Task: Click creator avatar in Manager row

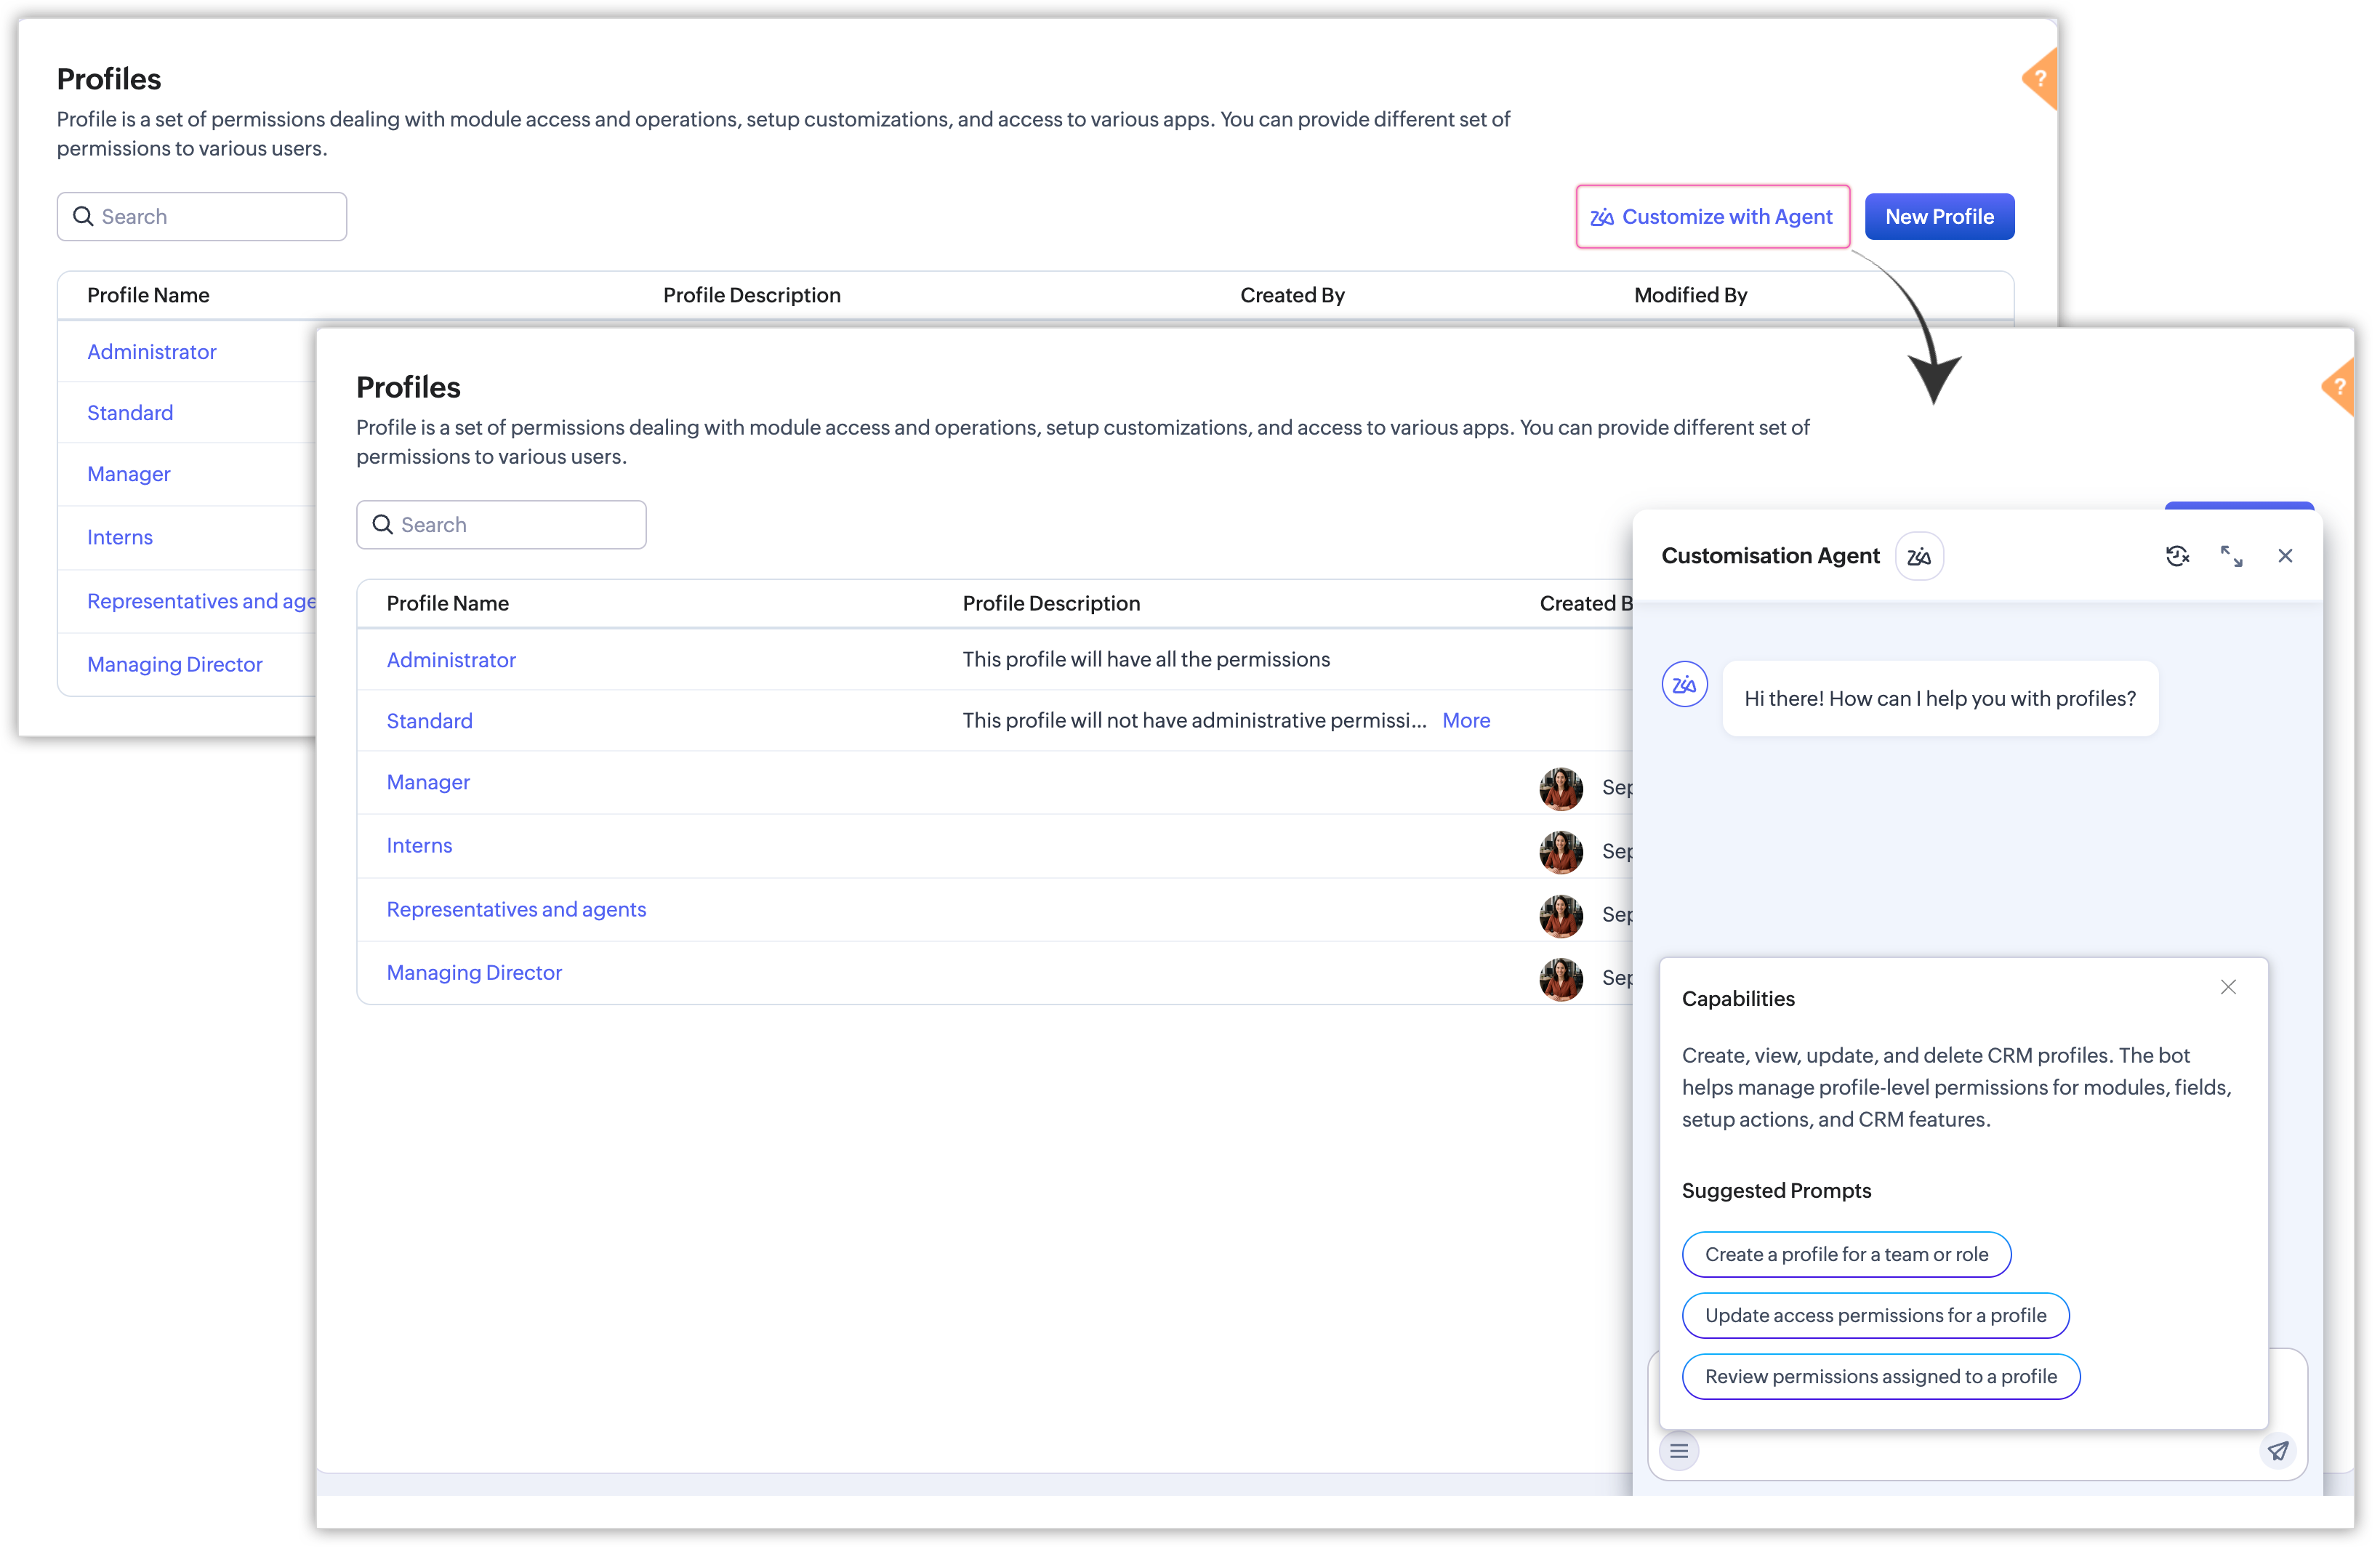Action: 1560,788
